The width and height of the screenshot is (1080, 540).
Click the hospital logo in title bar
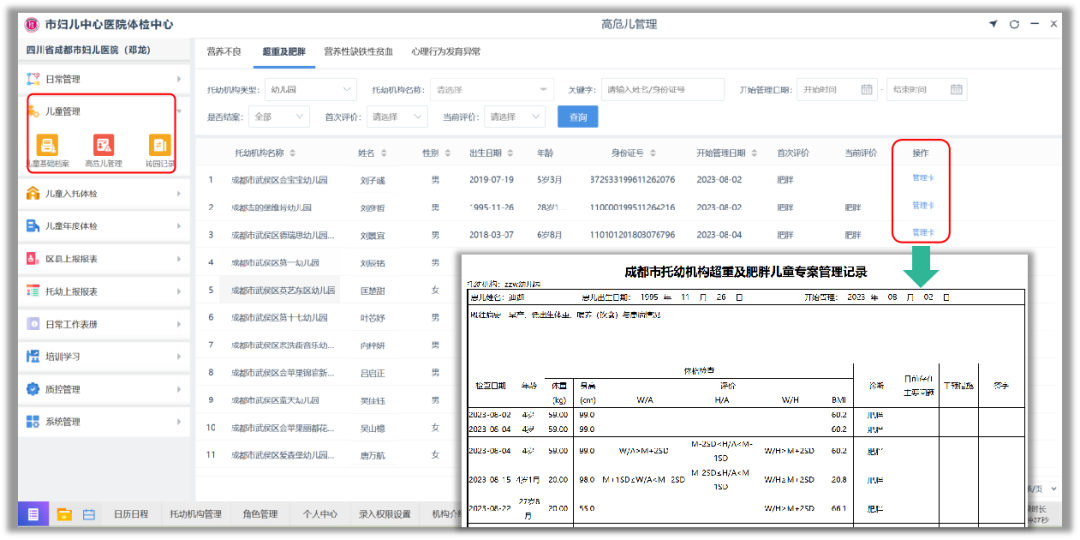click(x=32, y=24)
